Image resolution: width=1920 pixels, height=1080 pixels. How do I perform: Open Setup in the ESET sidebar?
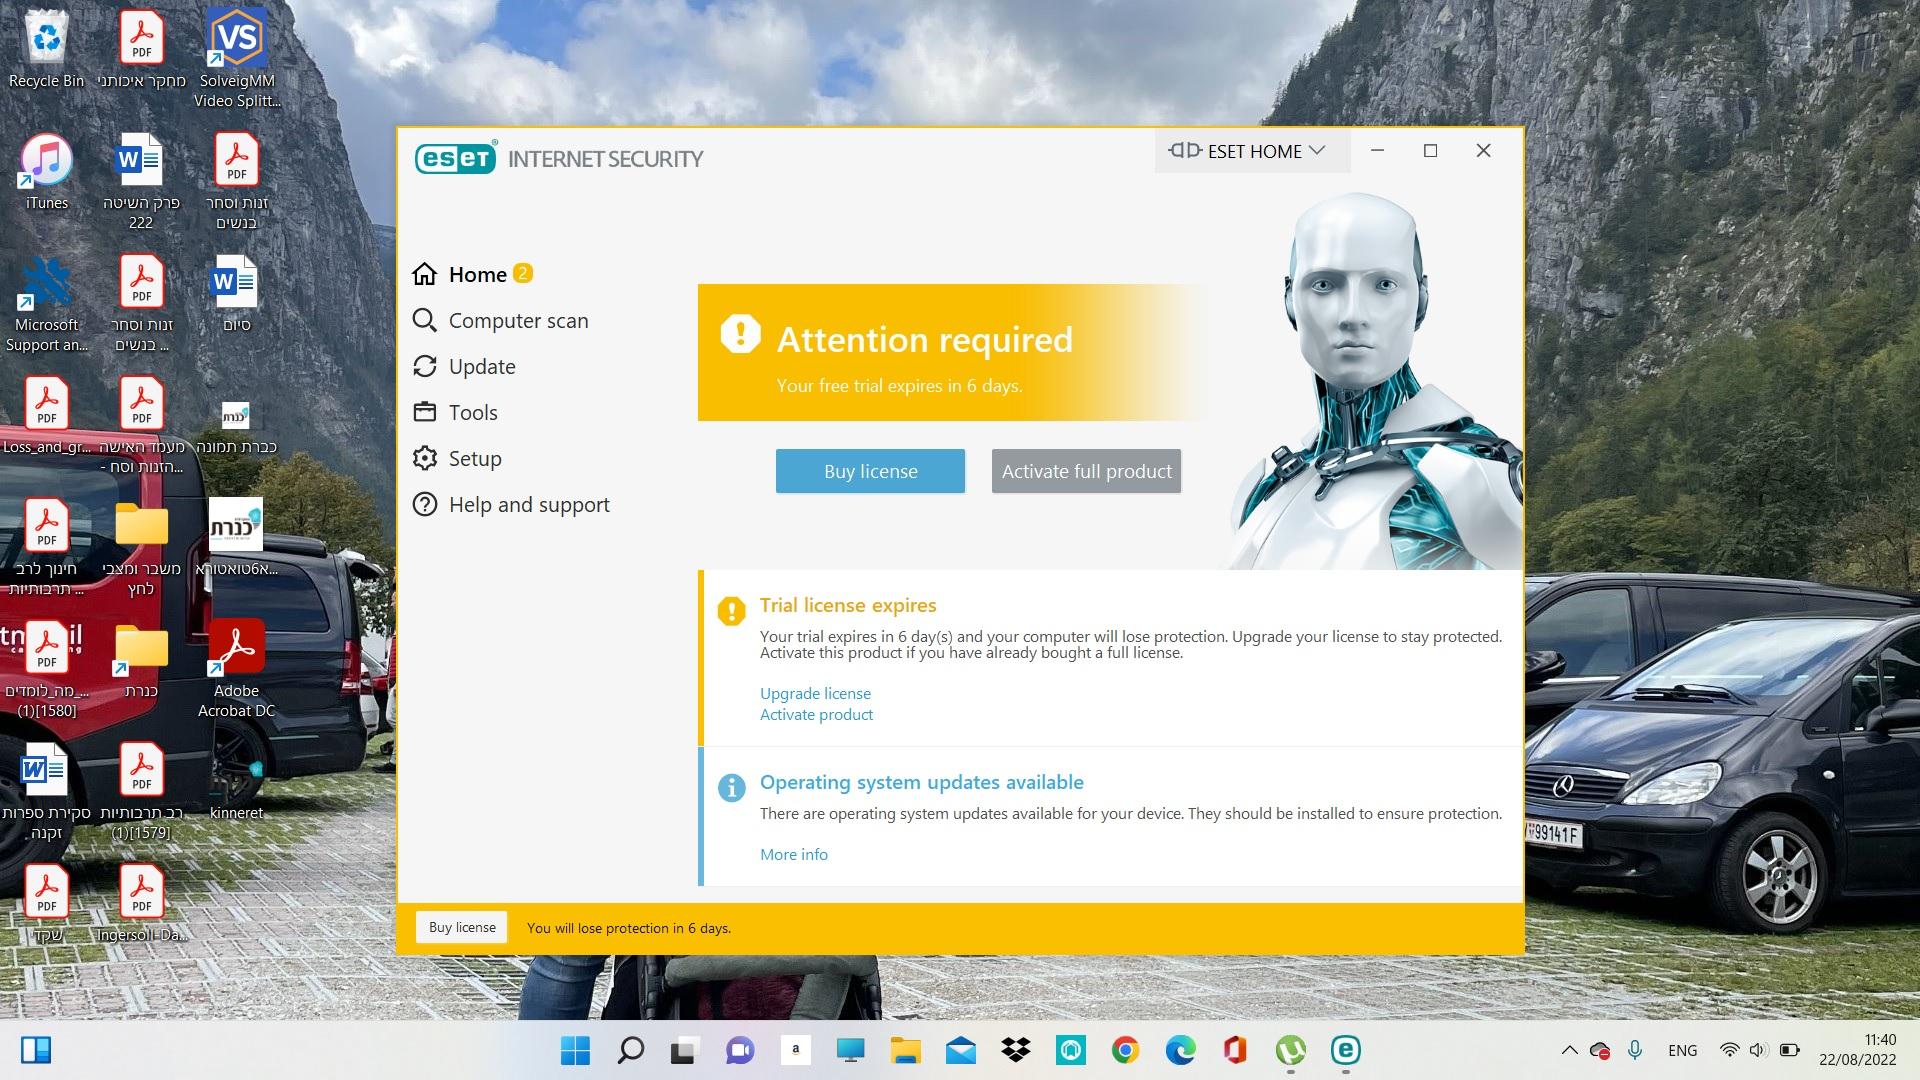pyautogui.click(x=457, y=458)
